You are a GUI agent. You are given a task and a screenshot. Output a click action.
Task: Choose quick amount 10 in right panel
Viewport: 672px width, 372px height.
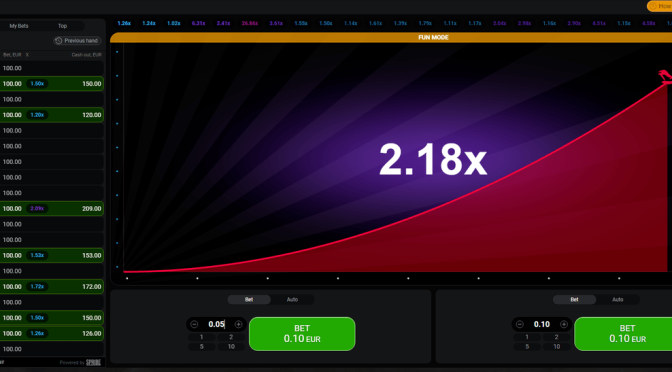[556, 347]
